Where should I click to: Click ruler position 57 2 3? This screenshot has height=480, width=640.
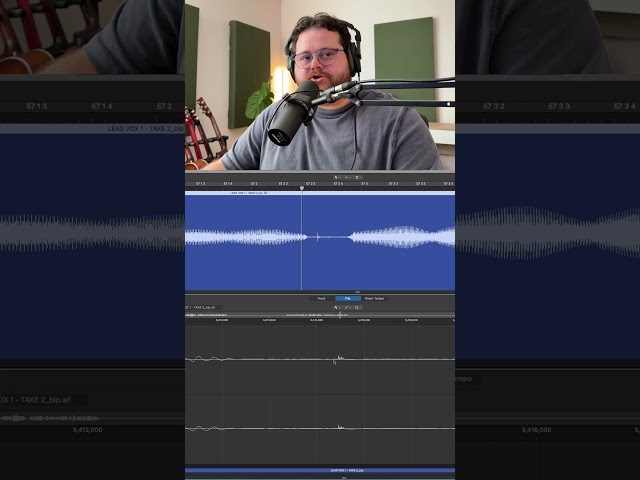point(311,184)
